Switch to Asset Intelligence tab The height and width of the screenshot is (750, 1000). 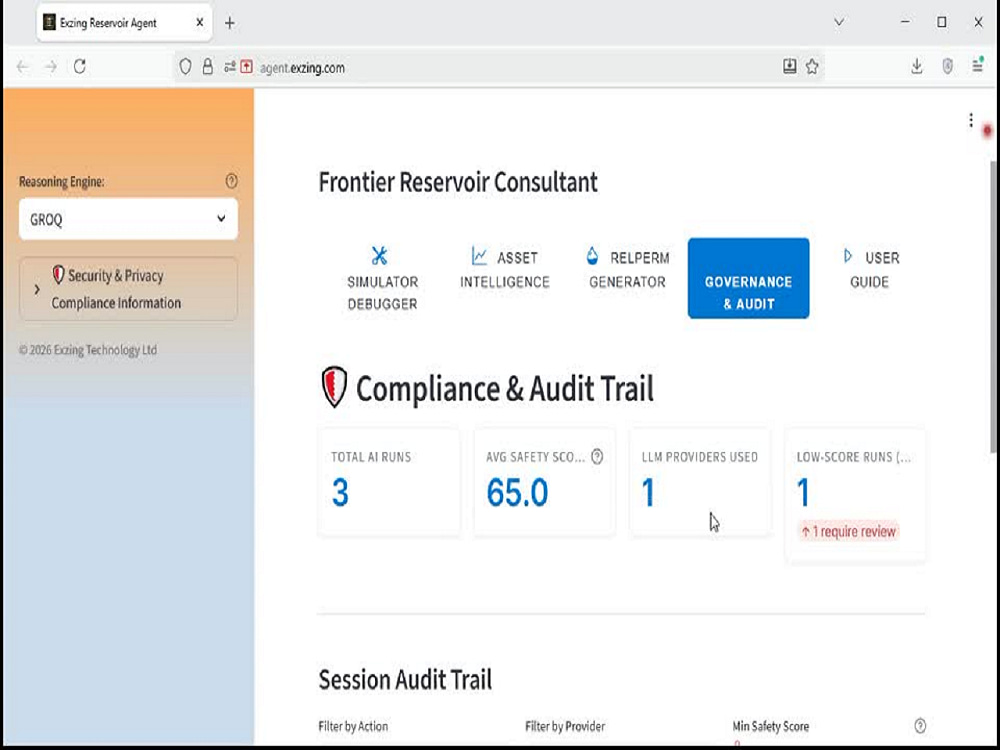point(504,269)
